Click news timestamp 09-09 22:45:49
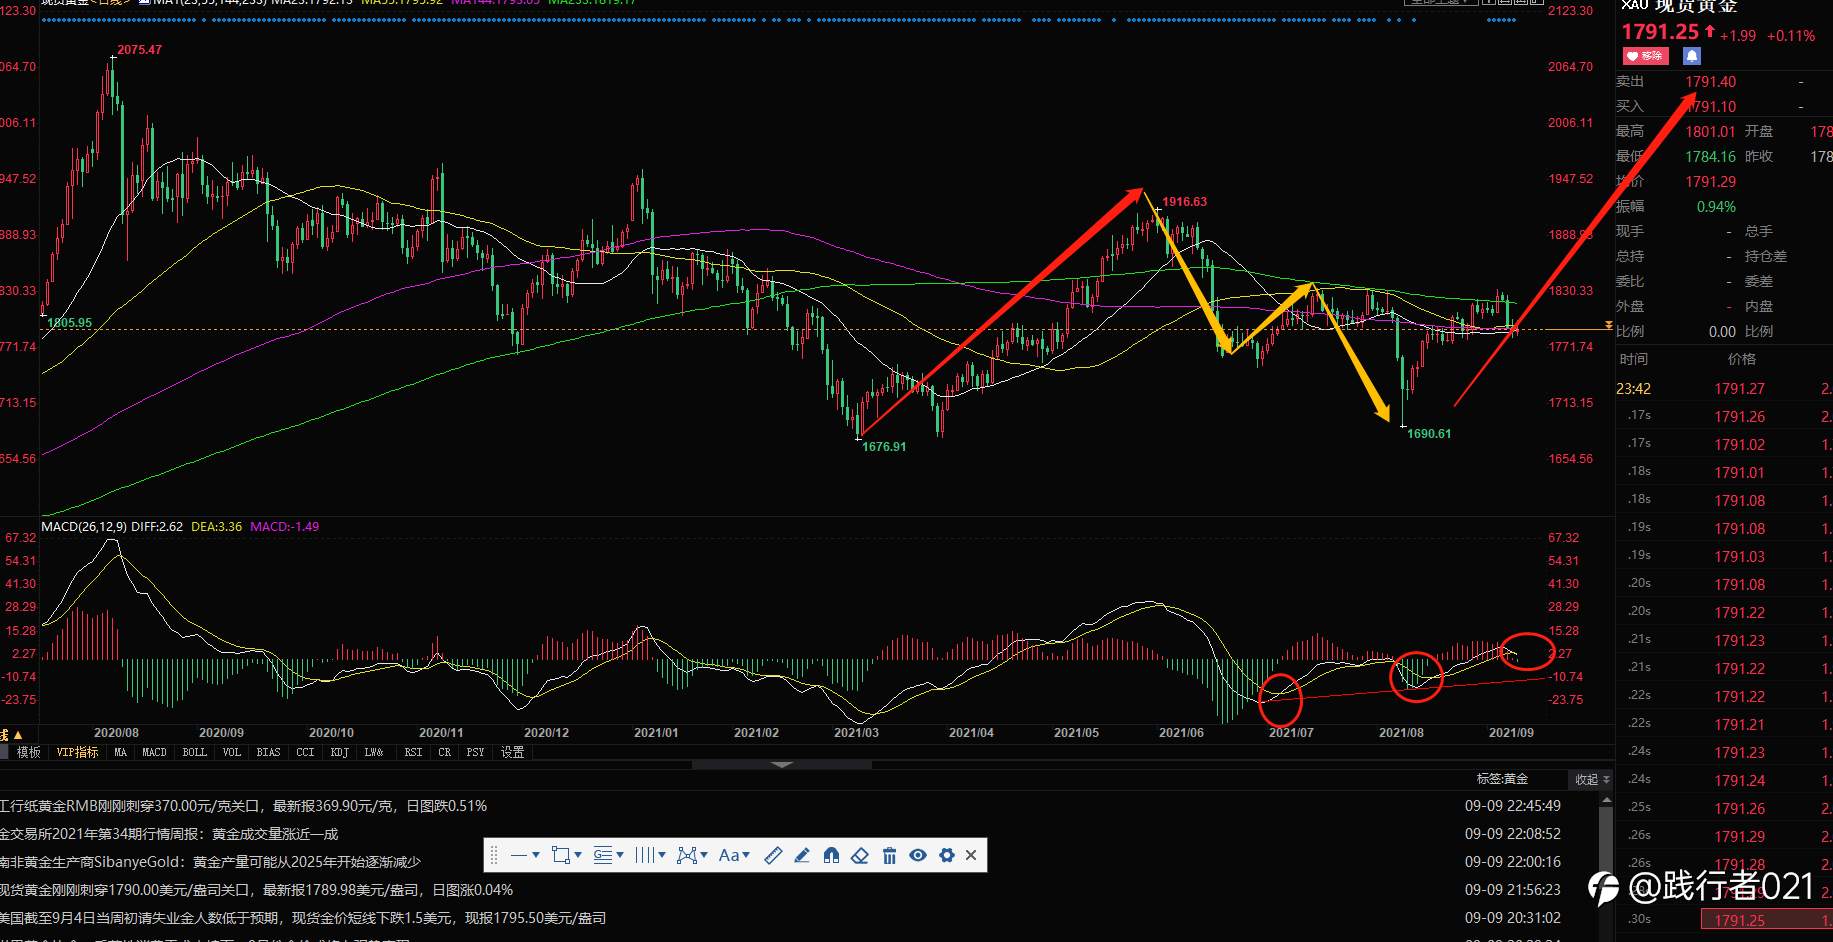Image resolution: width=1833 pixels, height=942 pixels. pyautogui.click(x=1512, y=805)
